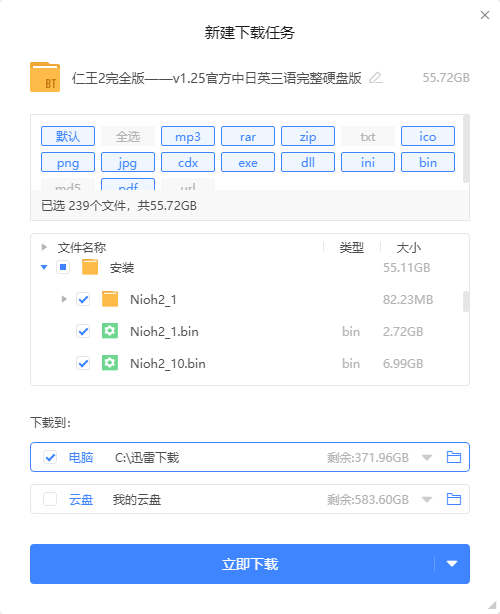Image resolution: width=500 pixels, height=614 pixels.
Task: Click the 安装 folder icon
Action: click(90, 267)
